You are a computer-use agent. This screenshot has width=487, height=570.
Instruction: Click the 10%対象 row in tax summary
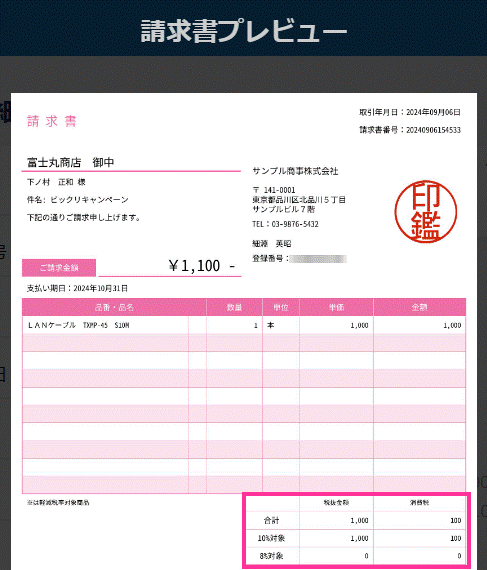pos(356,538)
